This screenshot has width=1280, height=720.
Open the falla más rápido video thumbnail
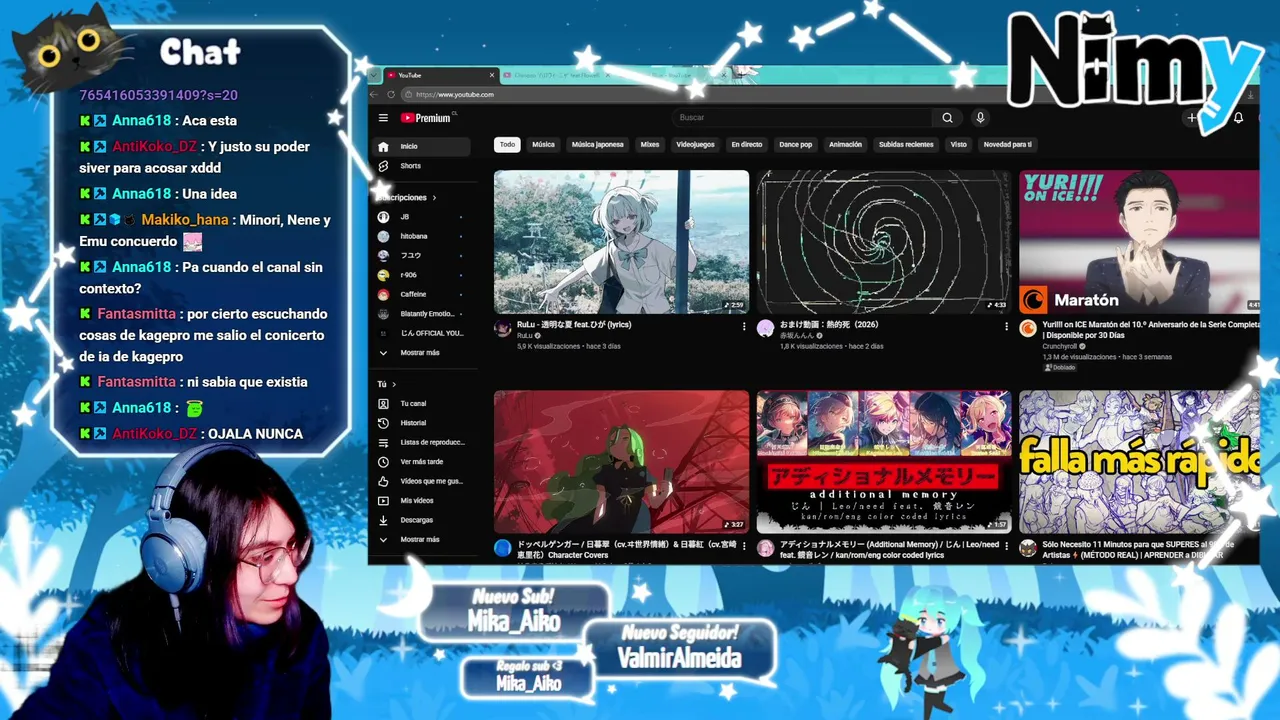pyautogui.click(x=1139, y=461)
